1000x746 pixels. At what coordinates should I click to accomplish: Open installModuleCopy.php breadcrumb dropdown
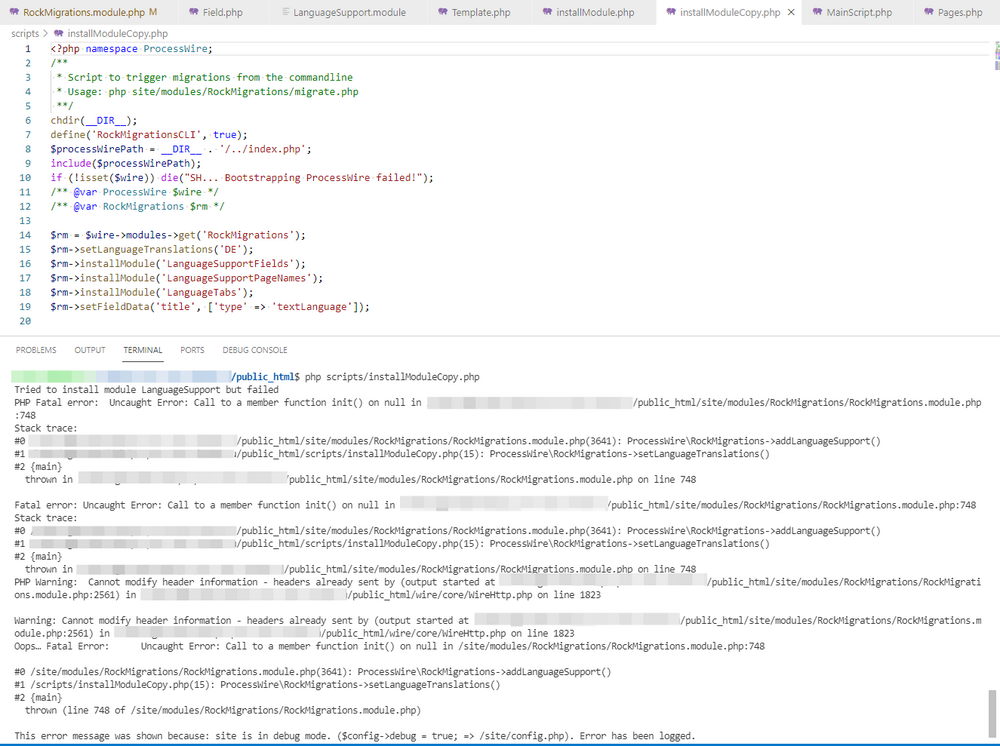click(117, 33)
